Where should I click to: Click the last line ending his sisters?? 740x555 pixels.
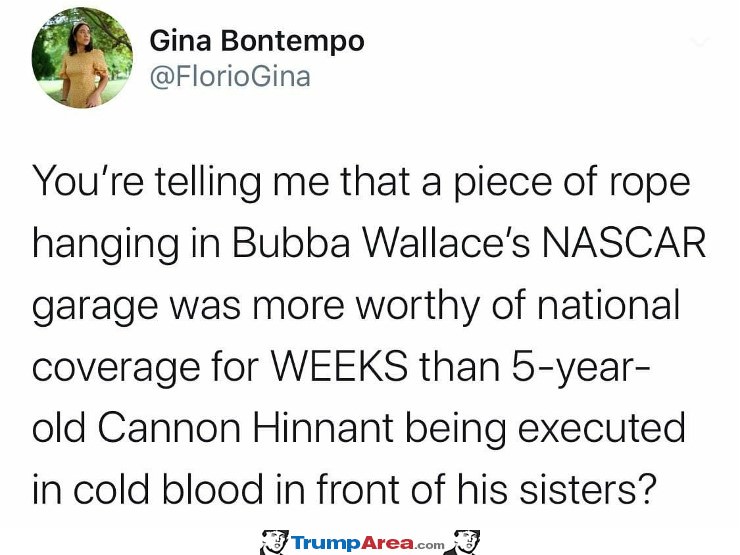click(x=345, y=489)
